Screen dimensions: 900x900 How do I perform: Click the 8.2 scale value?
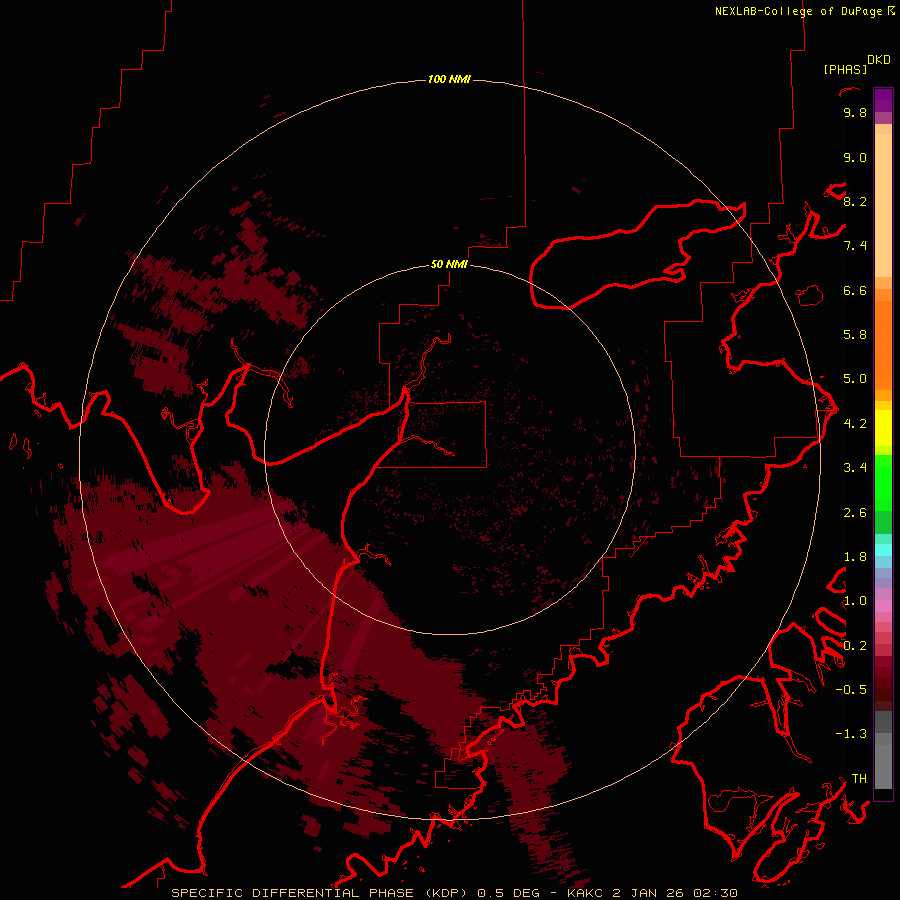pos(855,201)
